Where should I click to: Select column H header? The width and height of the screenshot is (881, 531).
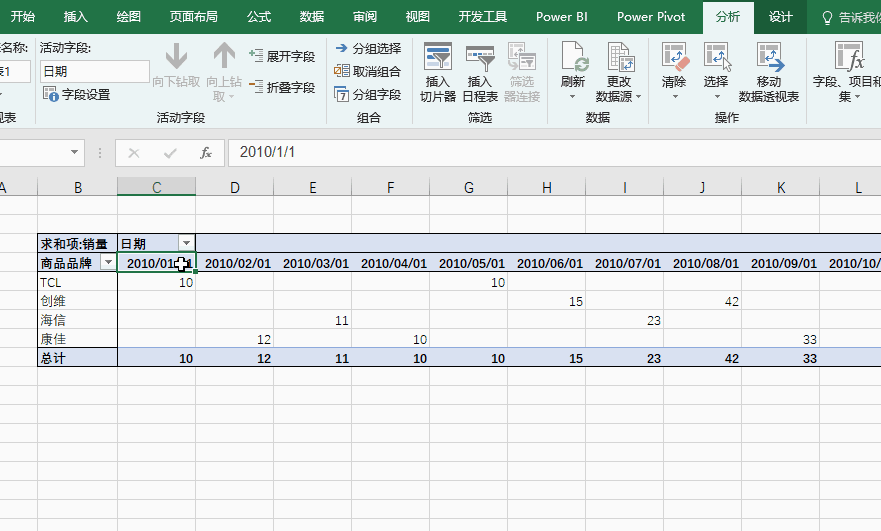point(547,187)
